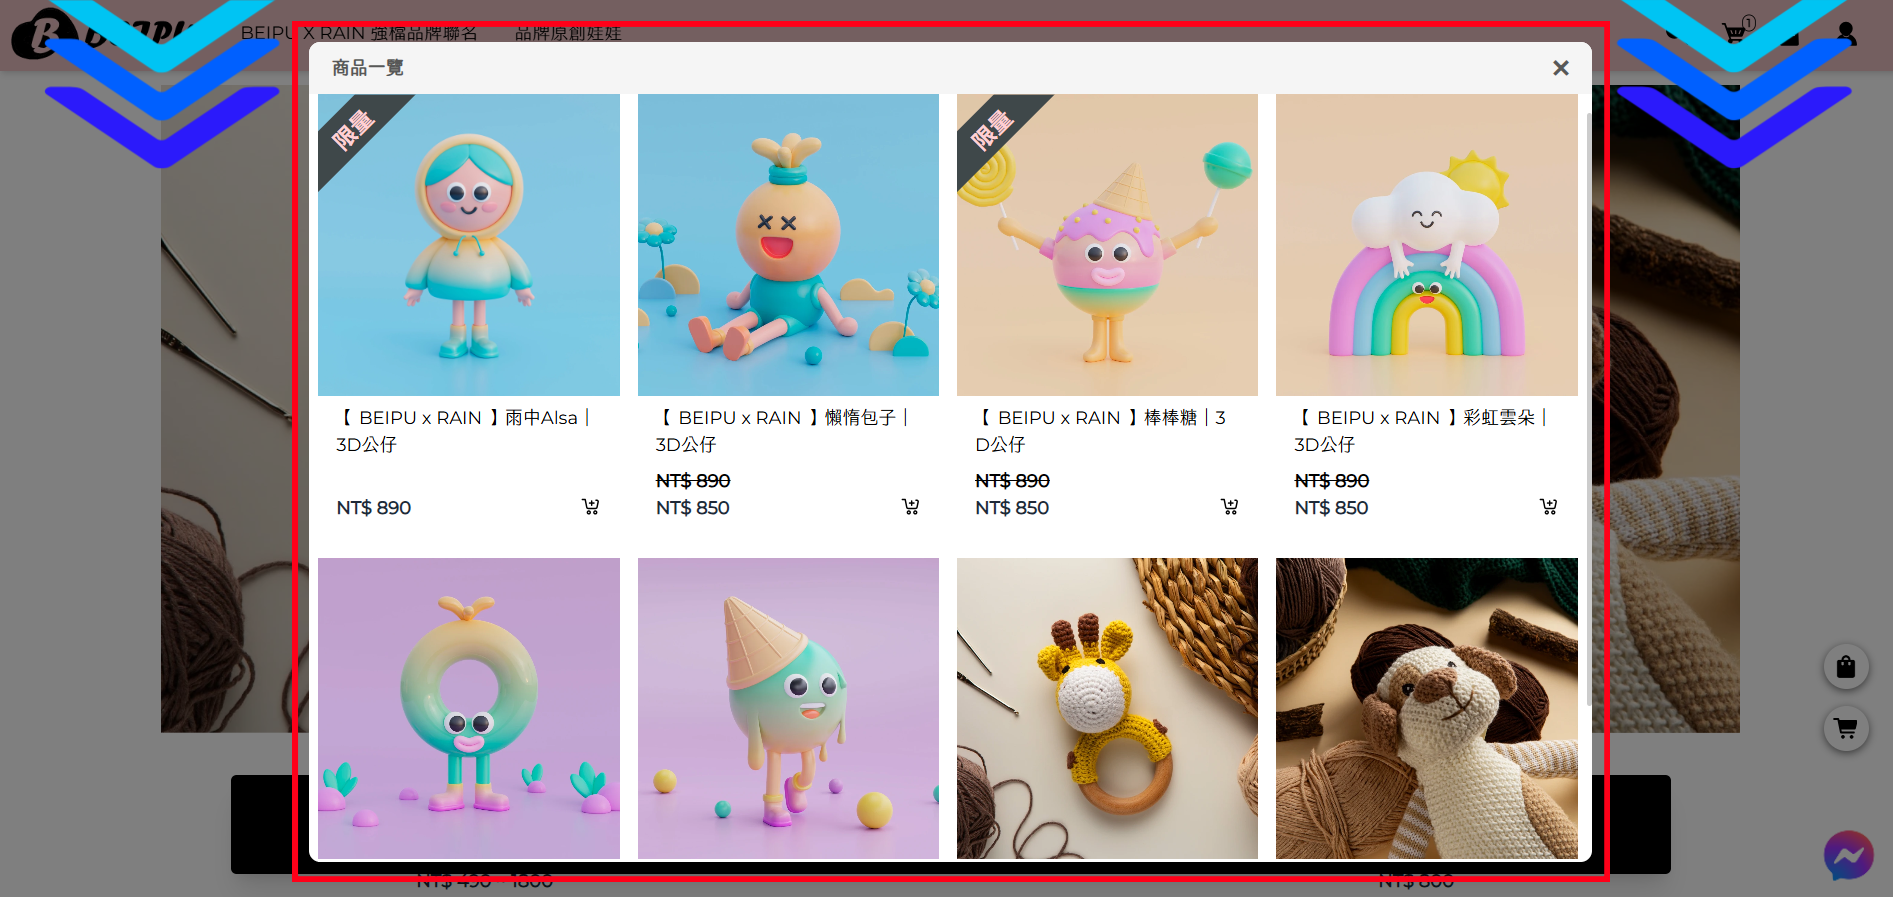Open the floating shopping bag button
Image resolution: width=1893 pixels, height=897 pixels.
pyautogui.click(x=1846, y=667)
